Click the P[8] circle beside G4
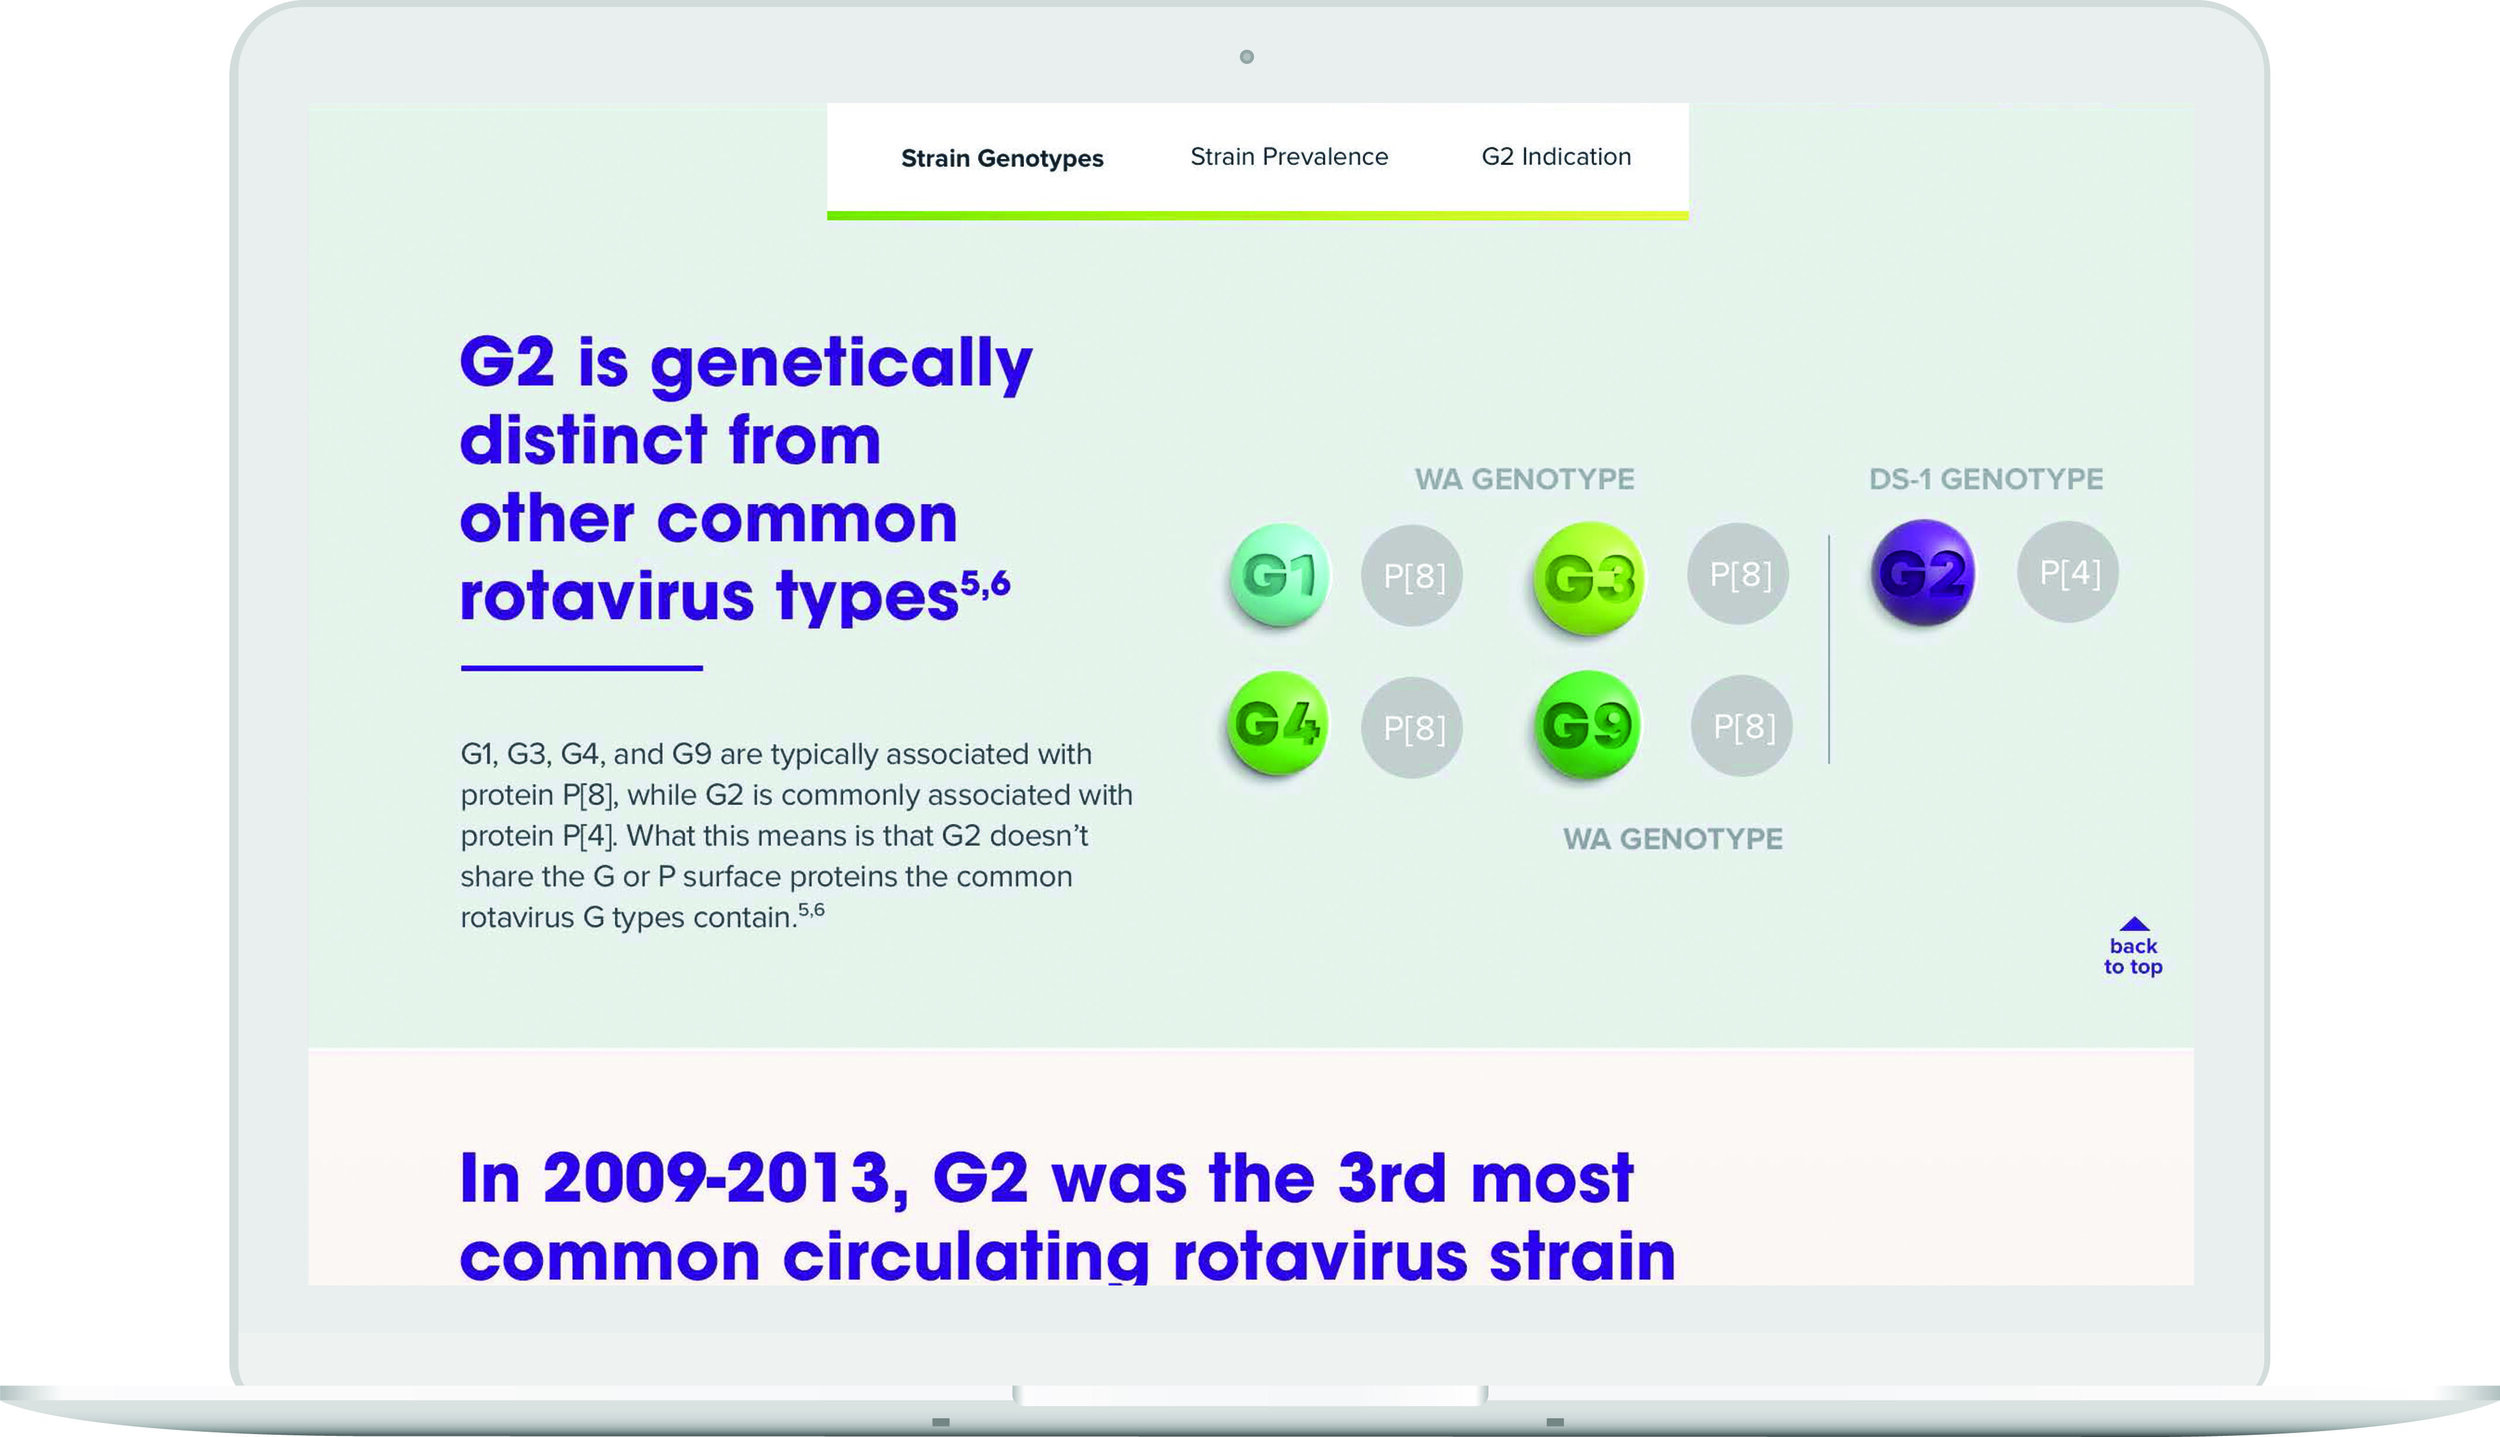The image size is (2500, 1437). point(1412,727)
